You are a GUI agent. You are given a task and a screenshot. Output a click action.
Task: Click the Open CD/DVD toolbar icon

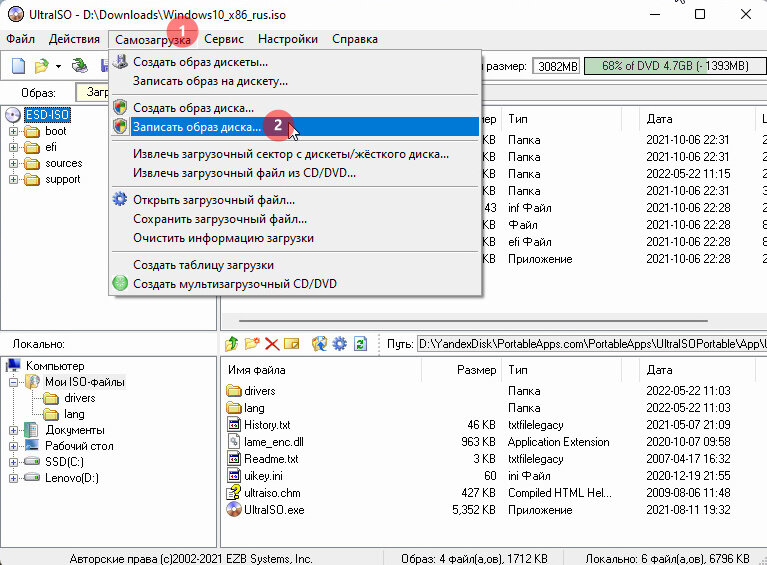pyautogui.click(x=80, y=65)
